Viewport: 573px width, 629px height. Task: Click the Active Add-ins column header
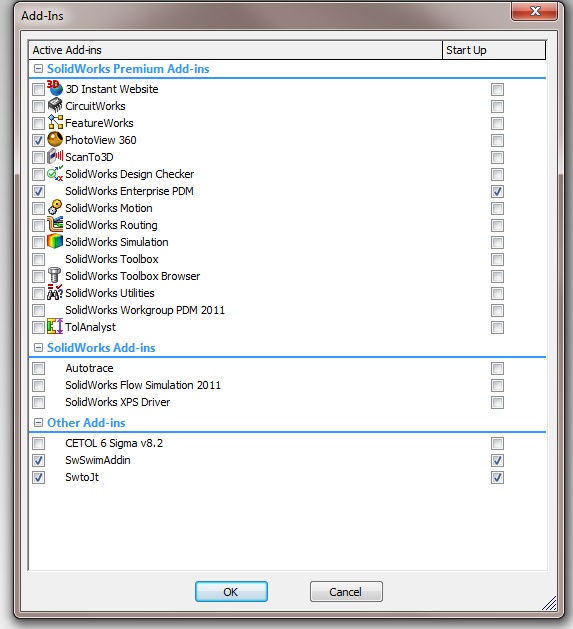click(236, 50)
